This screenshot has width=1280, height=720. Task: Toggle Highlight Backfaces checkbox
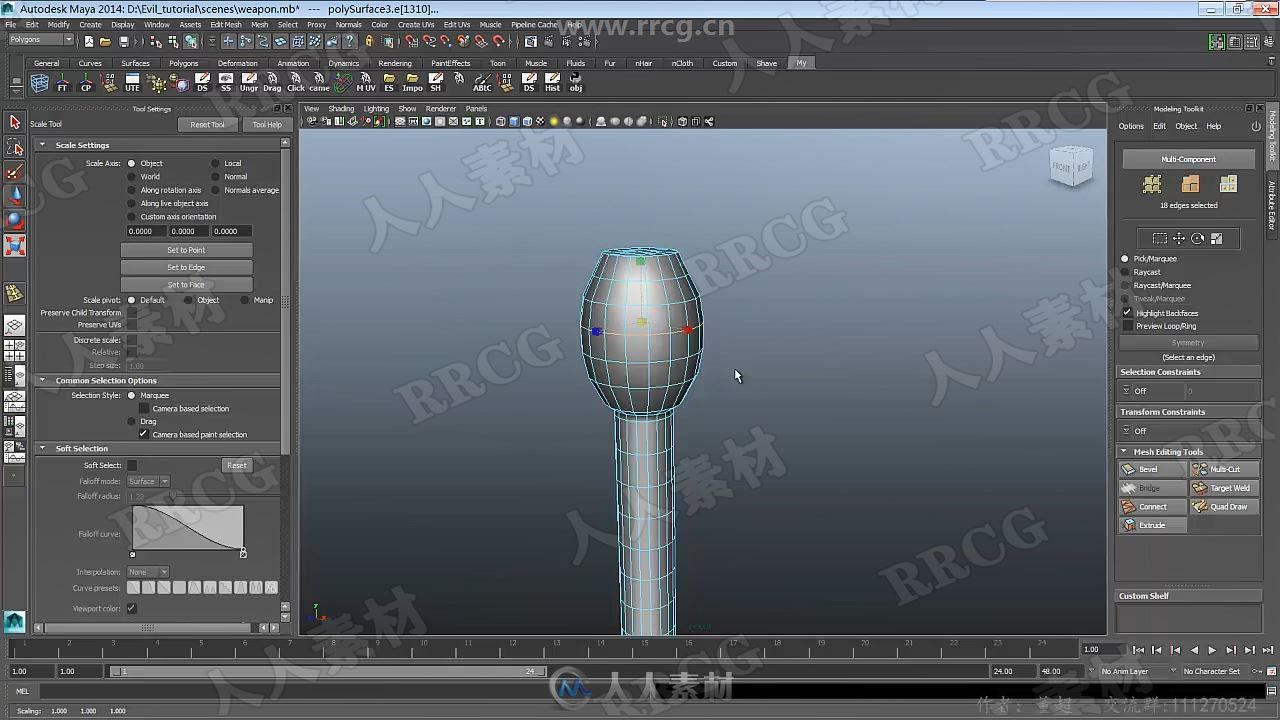click(1127, 313)
